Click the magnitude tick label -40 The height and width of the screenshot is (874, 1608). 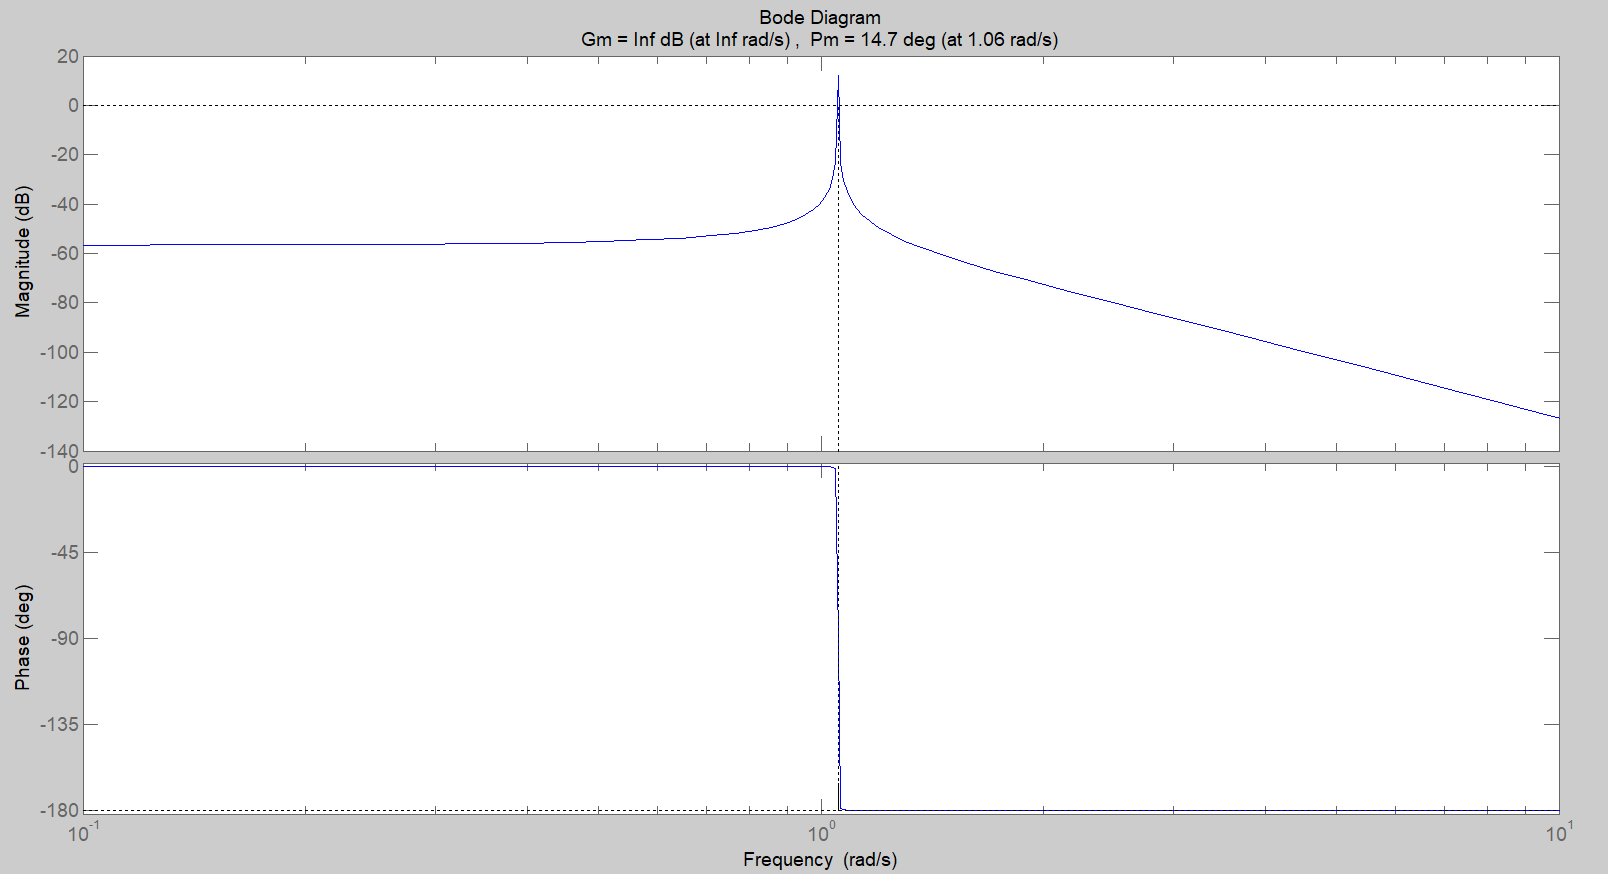63,204
